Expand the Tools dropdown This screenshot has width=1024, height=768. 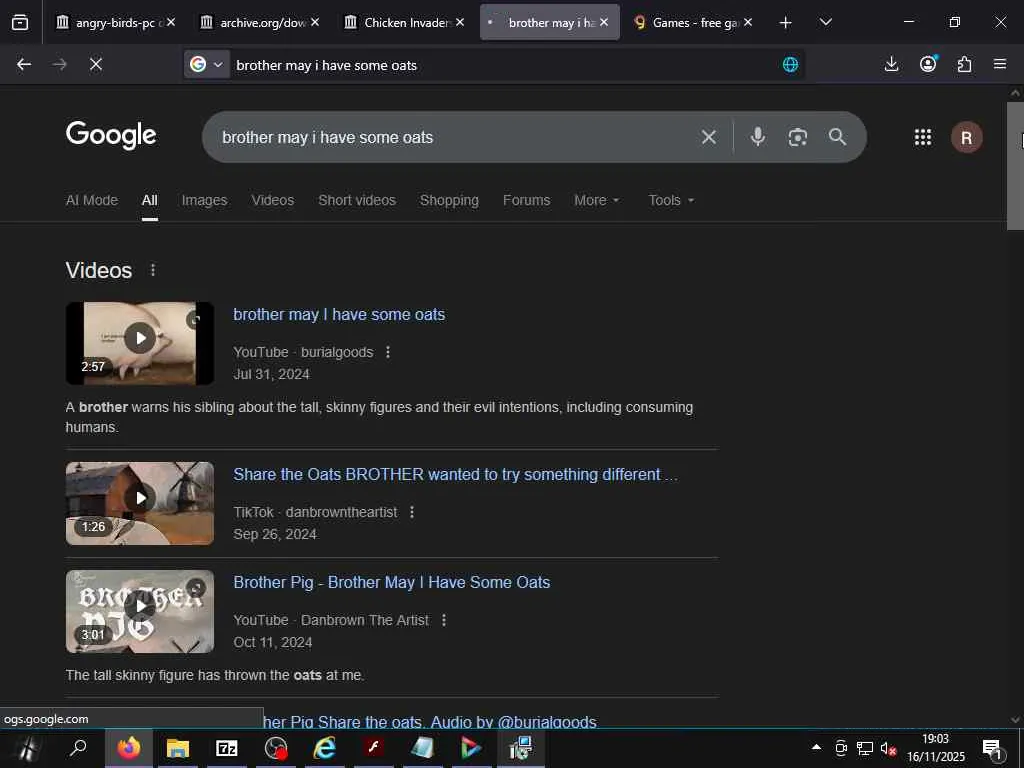(671, 200)
